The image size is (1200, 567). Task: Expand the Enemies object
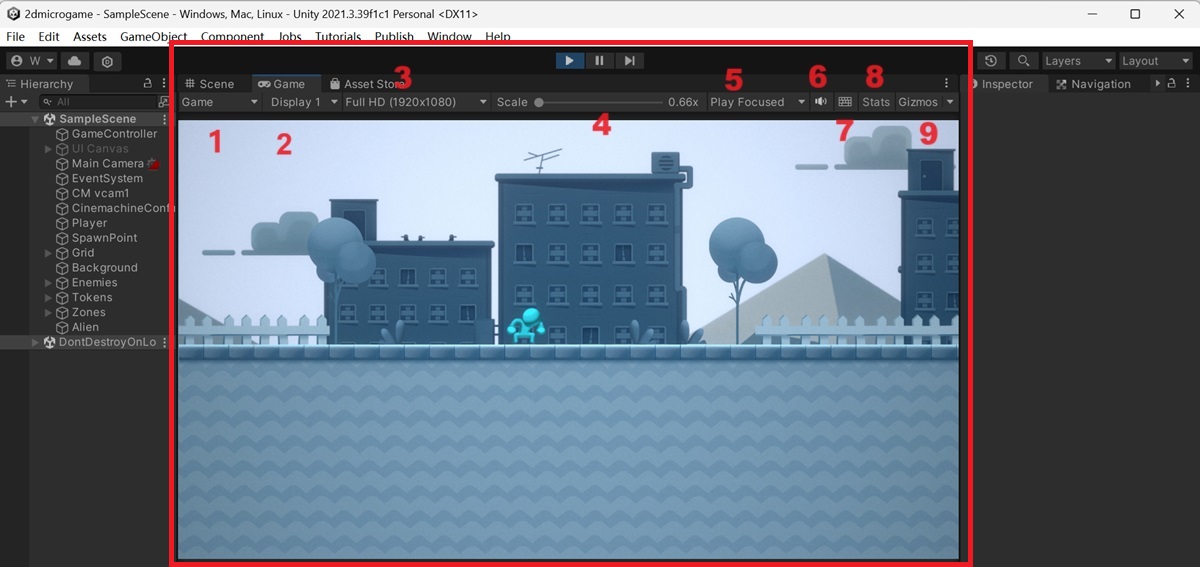[48, 283]
